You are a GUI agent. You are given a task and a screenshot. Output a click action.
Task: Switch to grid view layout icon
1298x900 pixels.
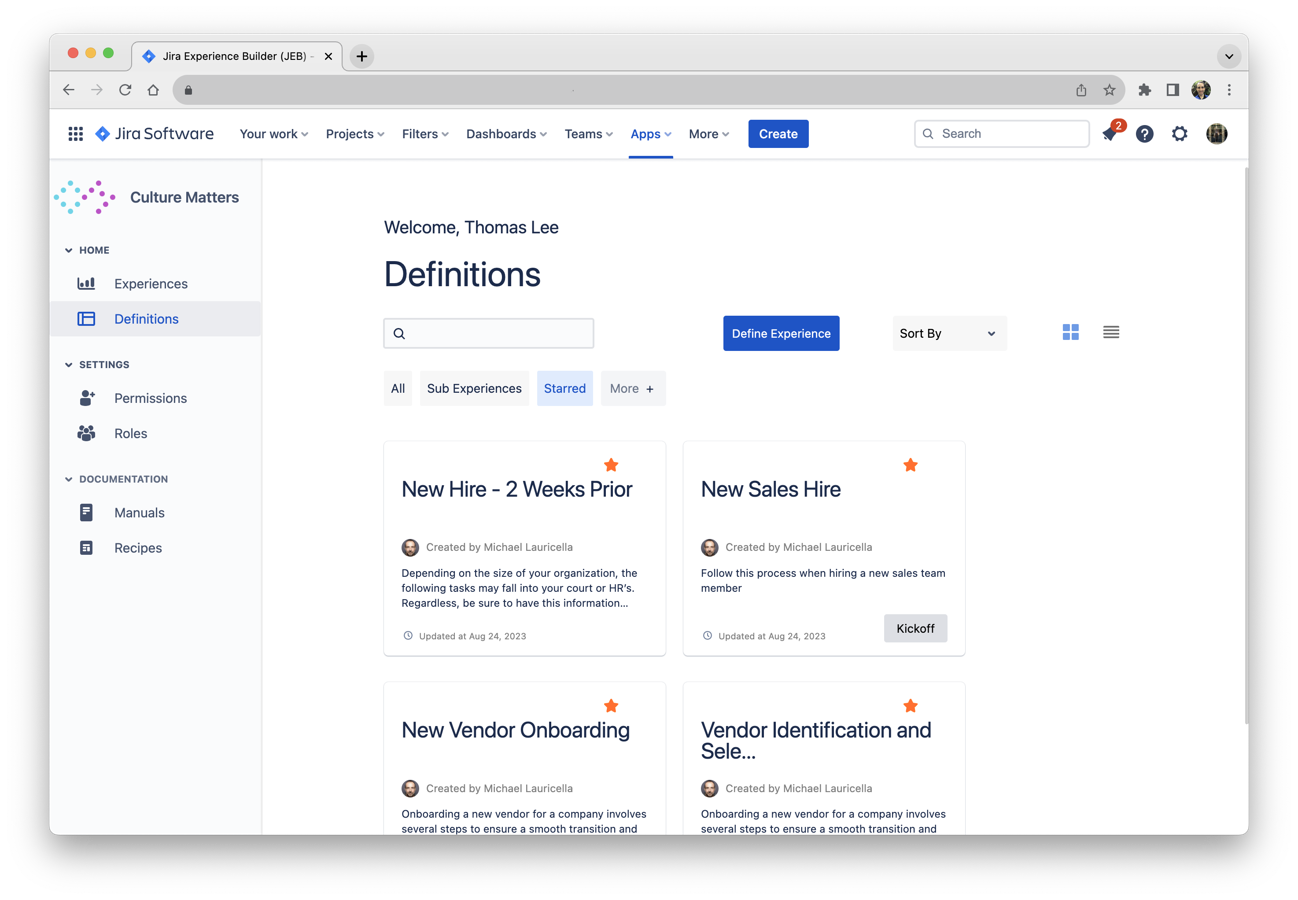click(x=1070, y=333)
